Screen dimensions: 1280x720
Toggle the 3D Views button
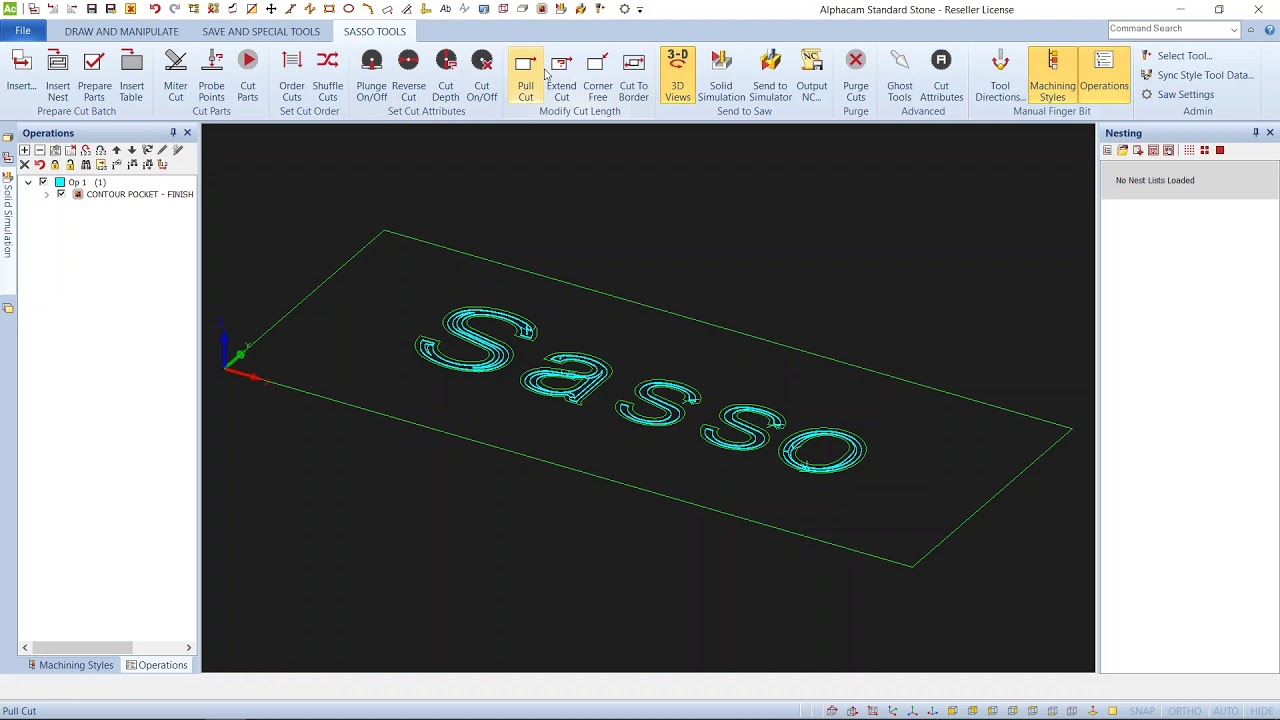[x=677, y=76]
